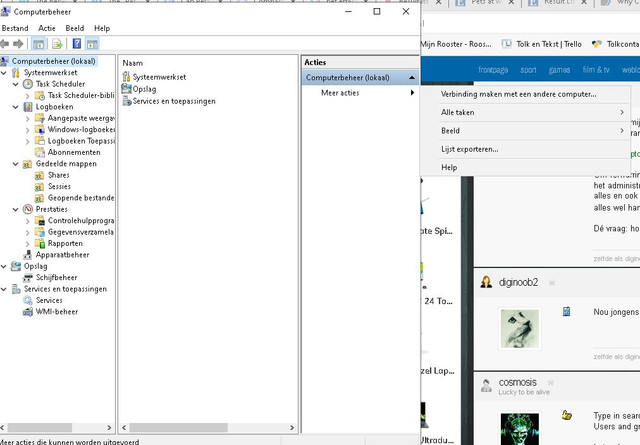Click the Schijfbeheer disk icon
Screen dimensions: 640x445
pyautogui.click(x=28, y=278)
